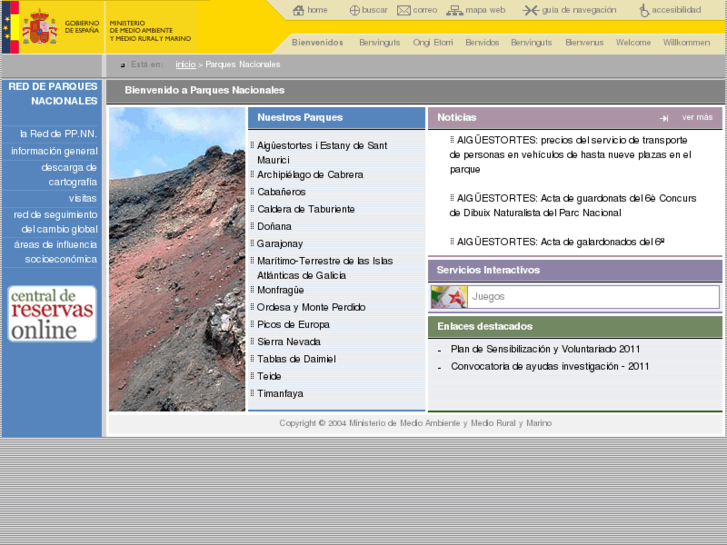
Task: Click the Juegos interactive service box
Action: pos(575,297)
